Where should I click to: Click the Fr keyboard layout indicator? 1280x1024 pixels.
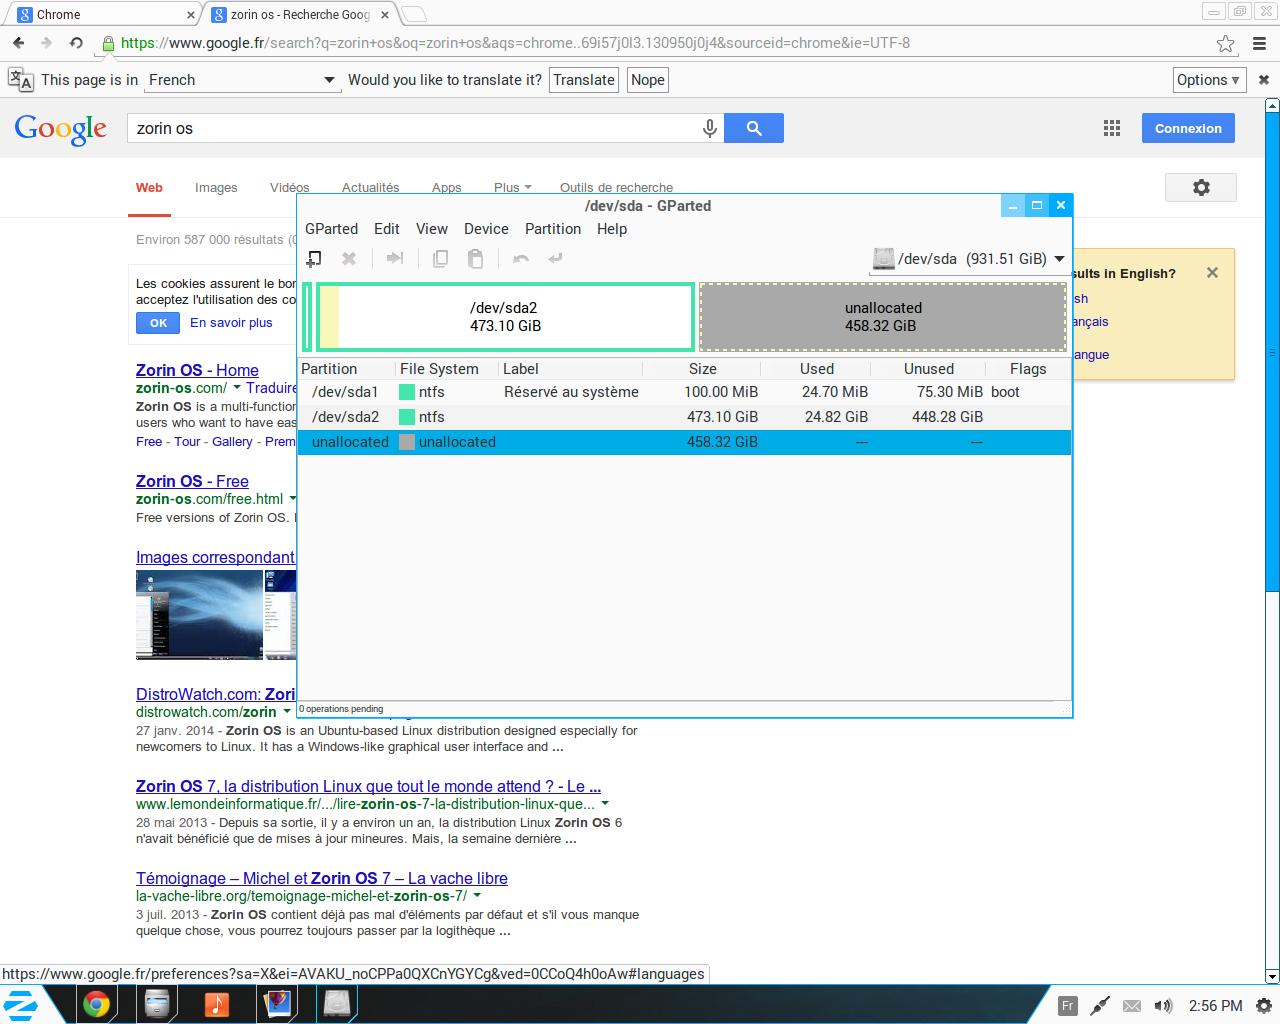tap(1067, 1006)
